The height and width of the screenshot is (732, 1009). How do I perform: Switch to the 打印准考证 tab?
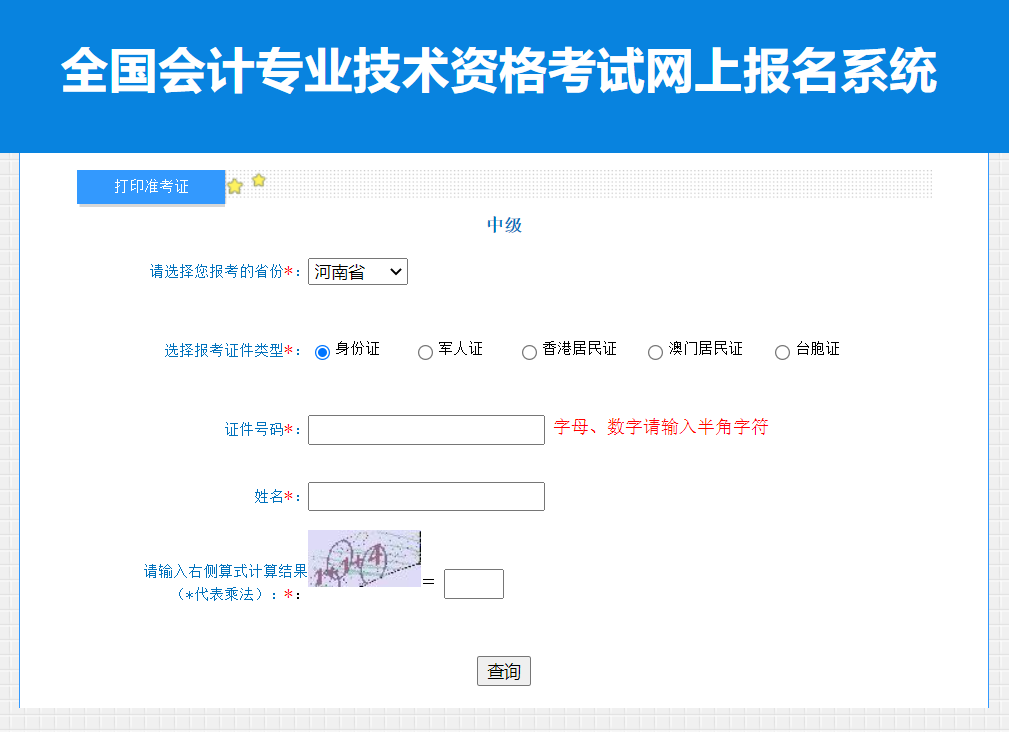[x=150, y=186]
